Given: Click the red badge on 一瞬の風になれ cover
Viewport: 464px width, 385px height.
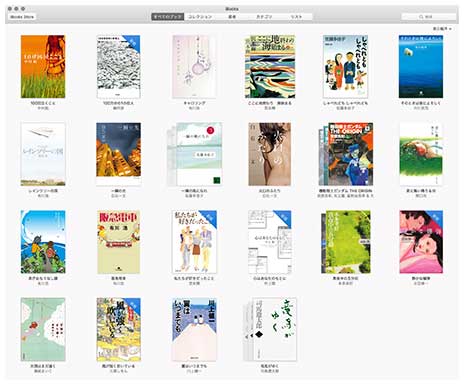Looking at the screenshot, I should [210, 130].
